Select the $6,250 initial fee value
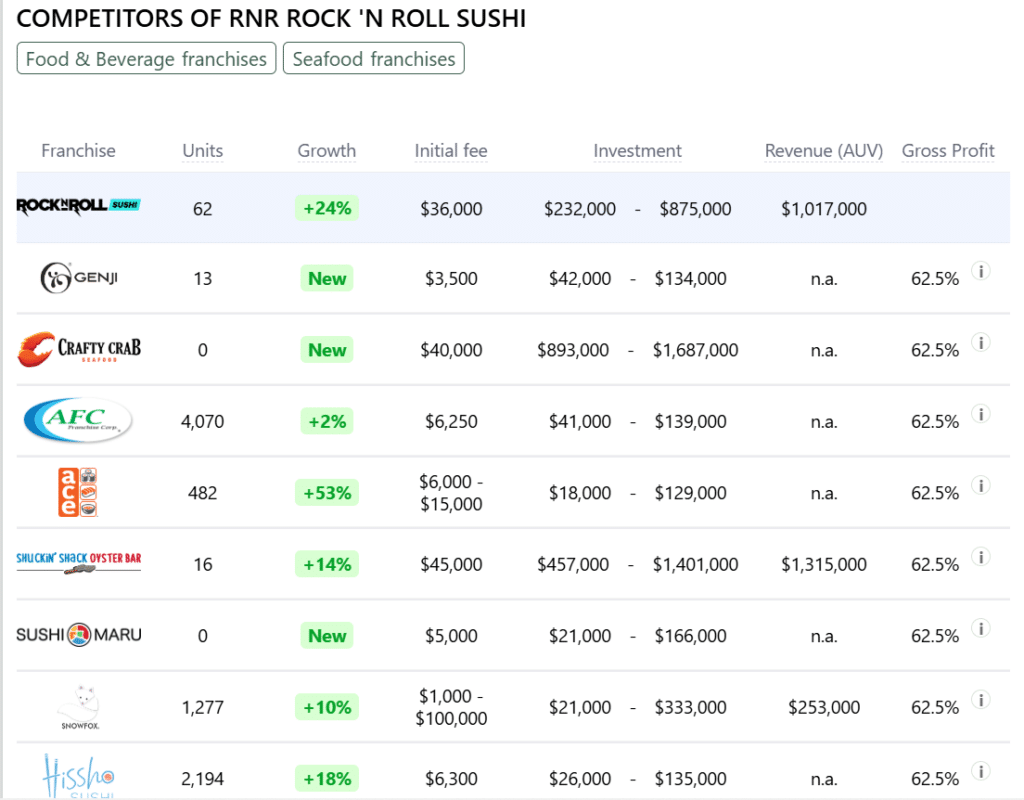 [x=451, y=422]
